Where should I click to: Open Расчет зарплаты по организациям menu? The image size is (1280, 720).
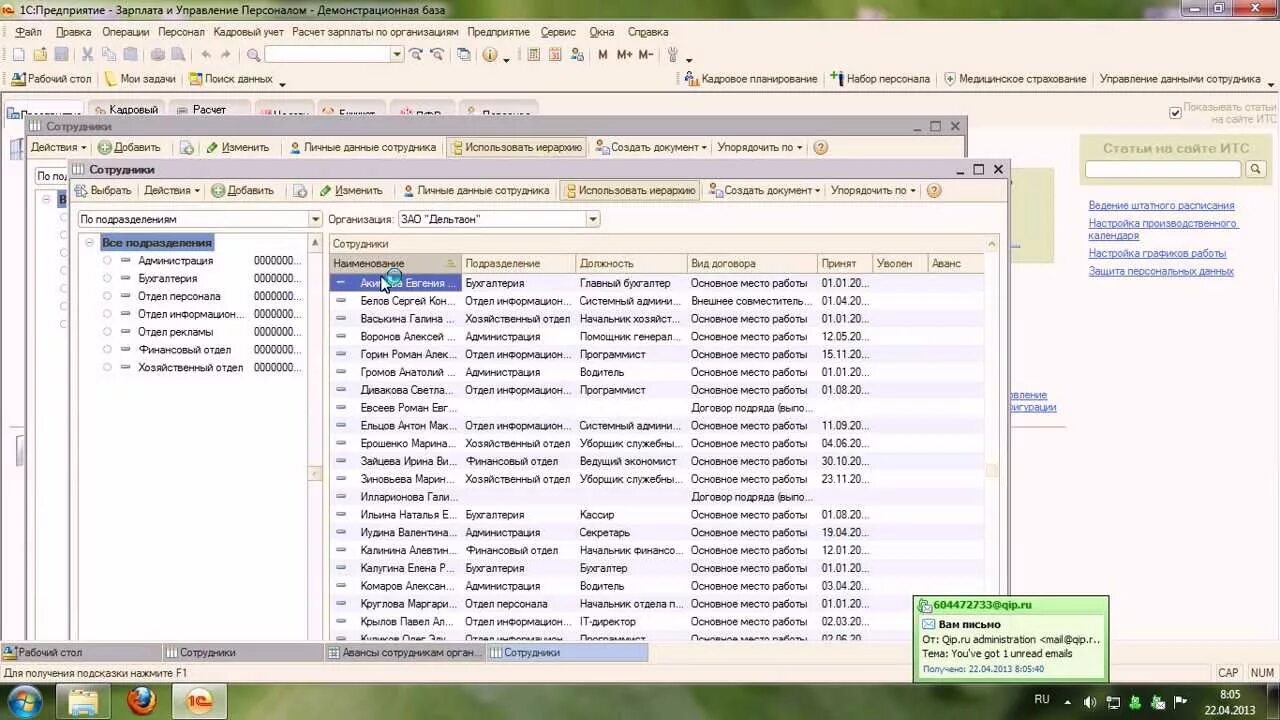[x=375, y=32]
